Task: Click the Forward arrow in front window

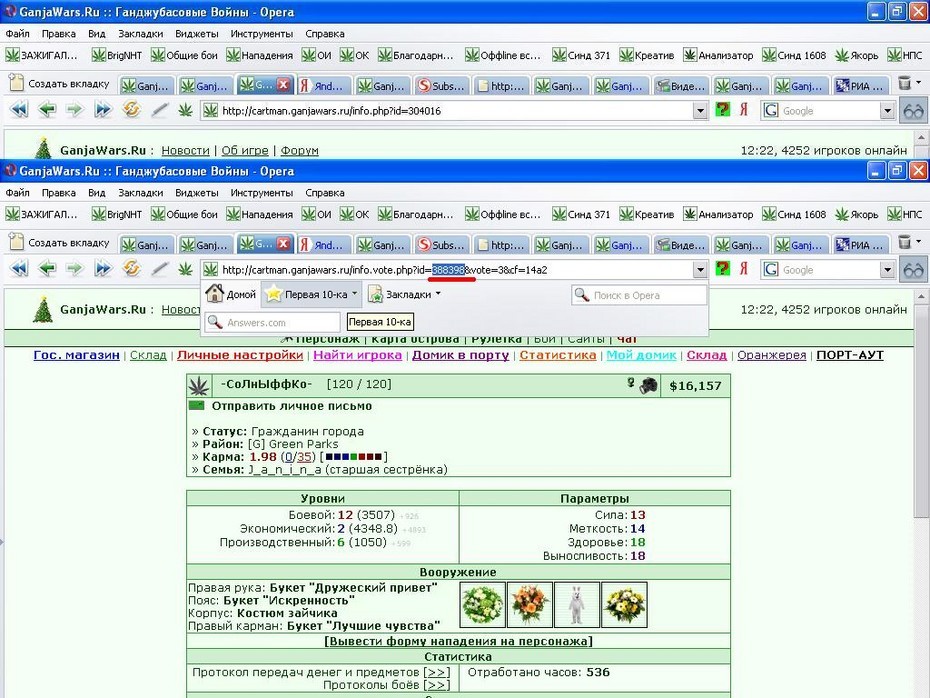Action: [75, 269]
